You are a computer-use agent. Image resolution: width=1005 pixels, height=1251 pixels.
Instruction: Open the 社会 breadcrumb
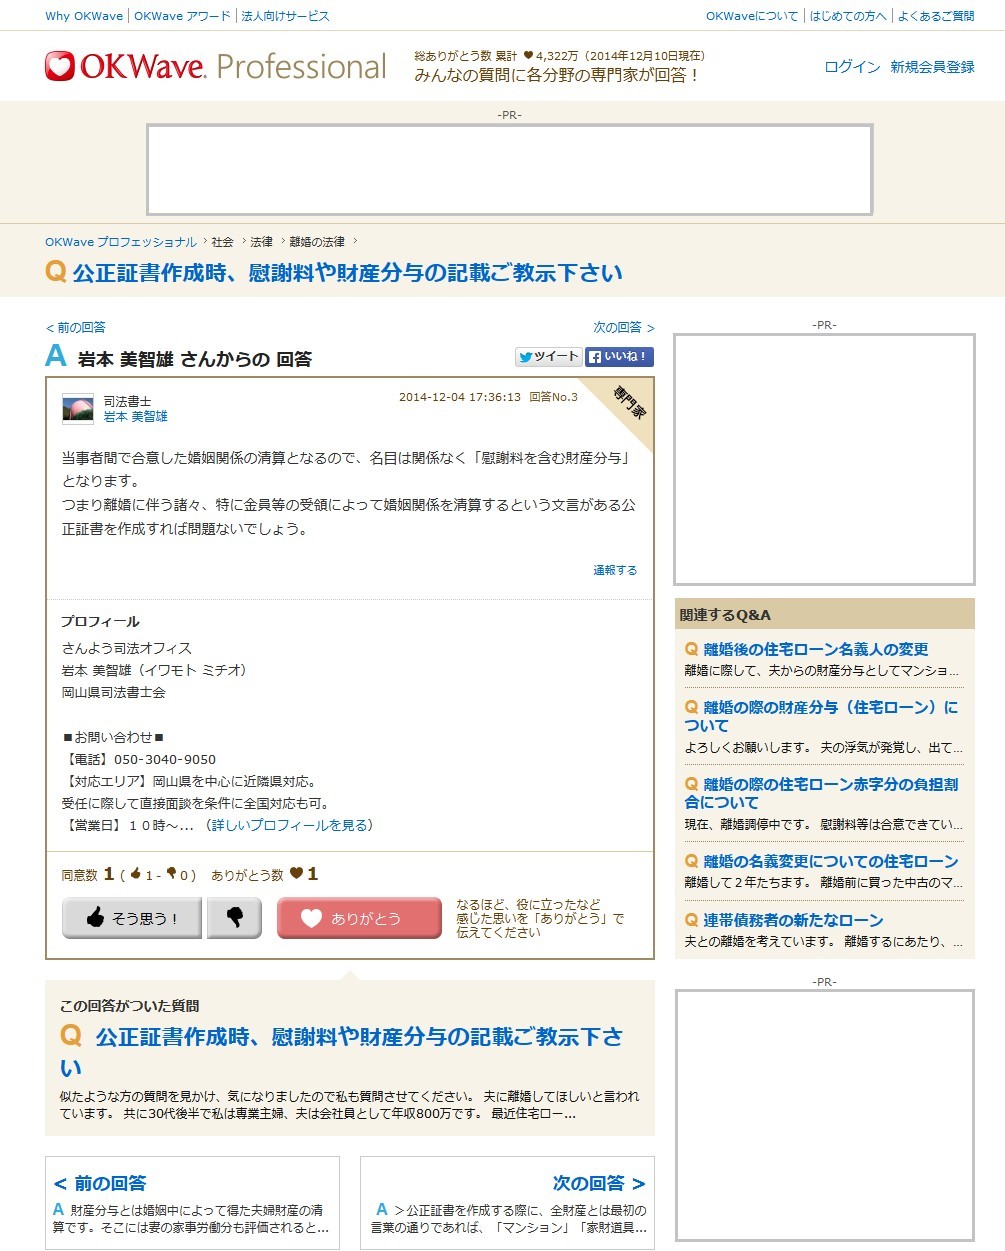pos(222,242)
